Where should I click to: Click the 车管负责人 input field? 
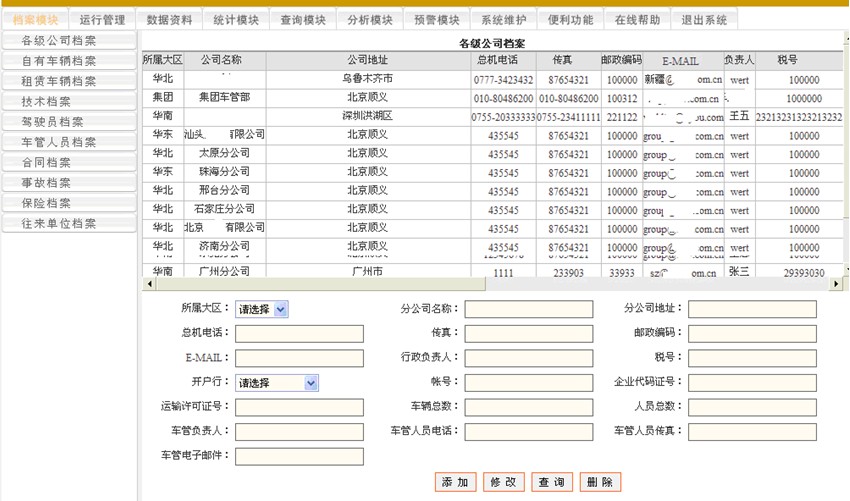tap(299, 432)
